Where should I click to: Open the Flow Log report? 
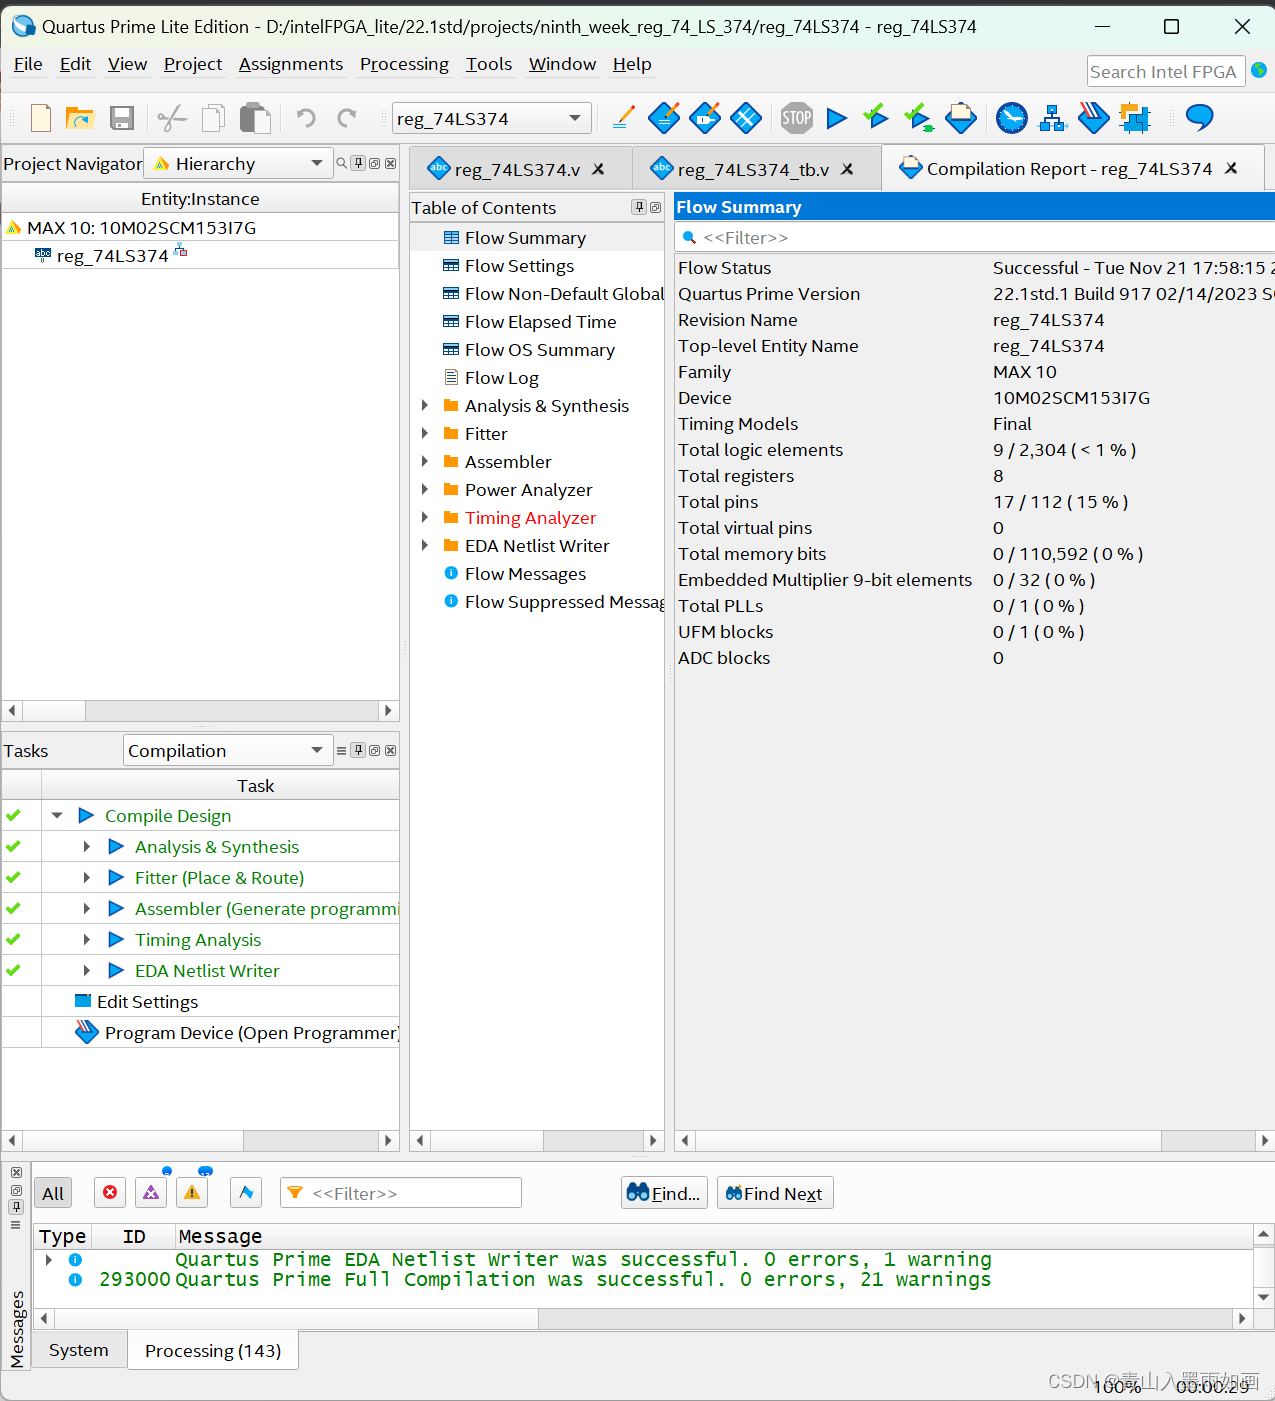click(x=501, y=377)
